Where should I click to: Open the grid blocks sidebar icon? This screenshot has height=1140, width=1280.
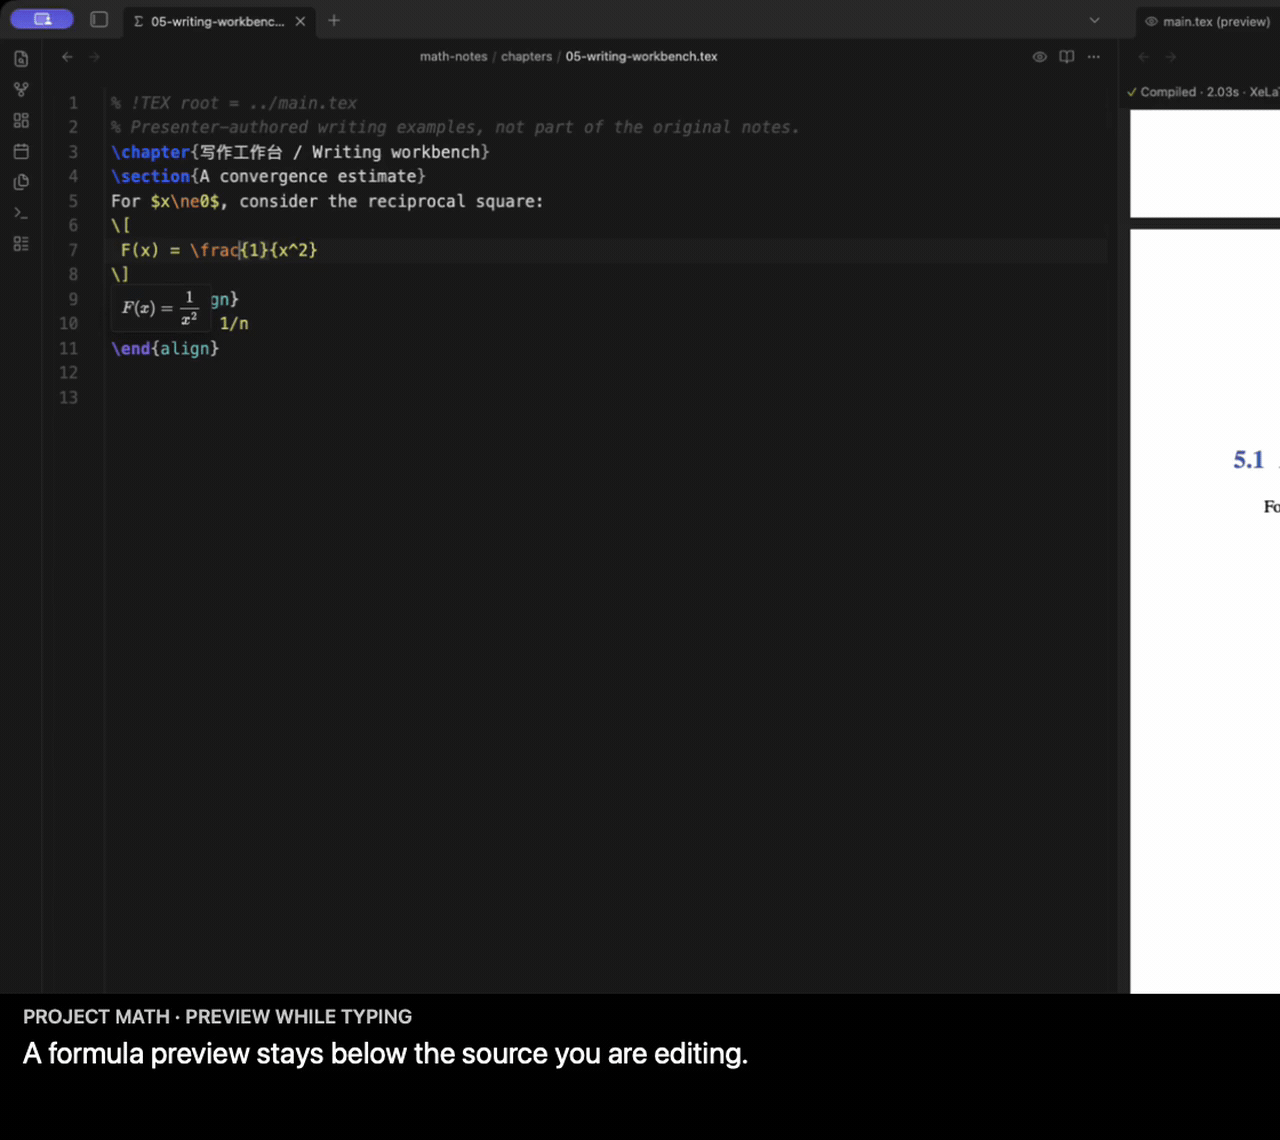click(x=21, y=121)
